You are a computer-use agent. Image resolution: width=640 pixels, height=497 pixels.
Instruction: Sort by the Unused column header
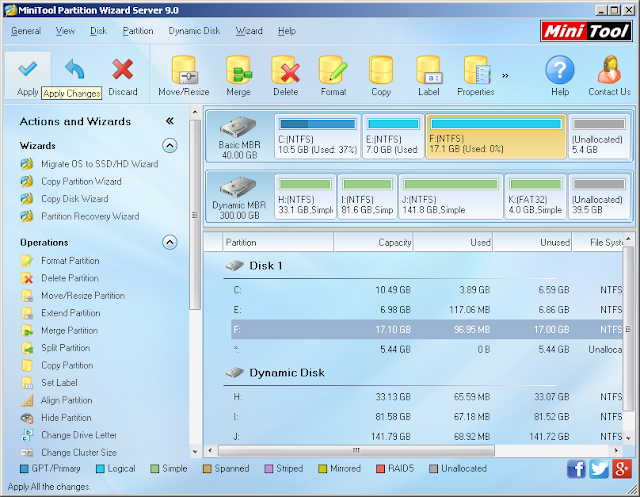(533, 242)
